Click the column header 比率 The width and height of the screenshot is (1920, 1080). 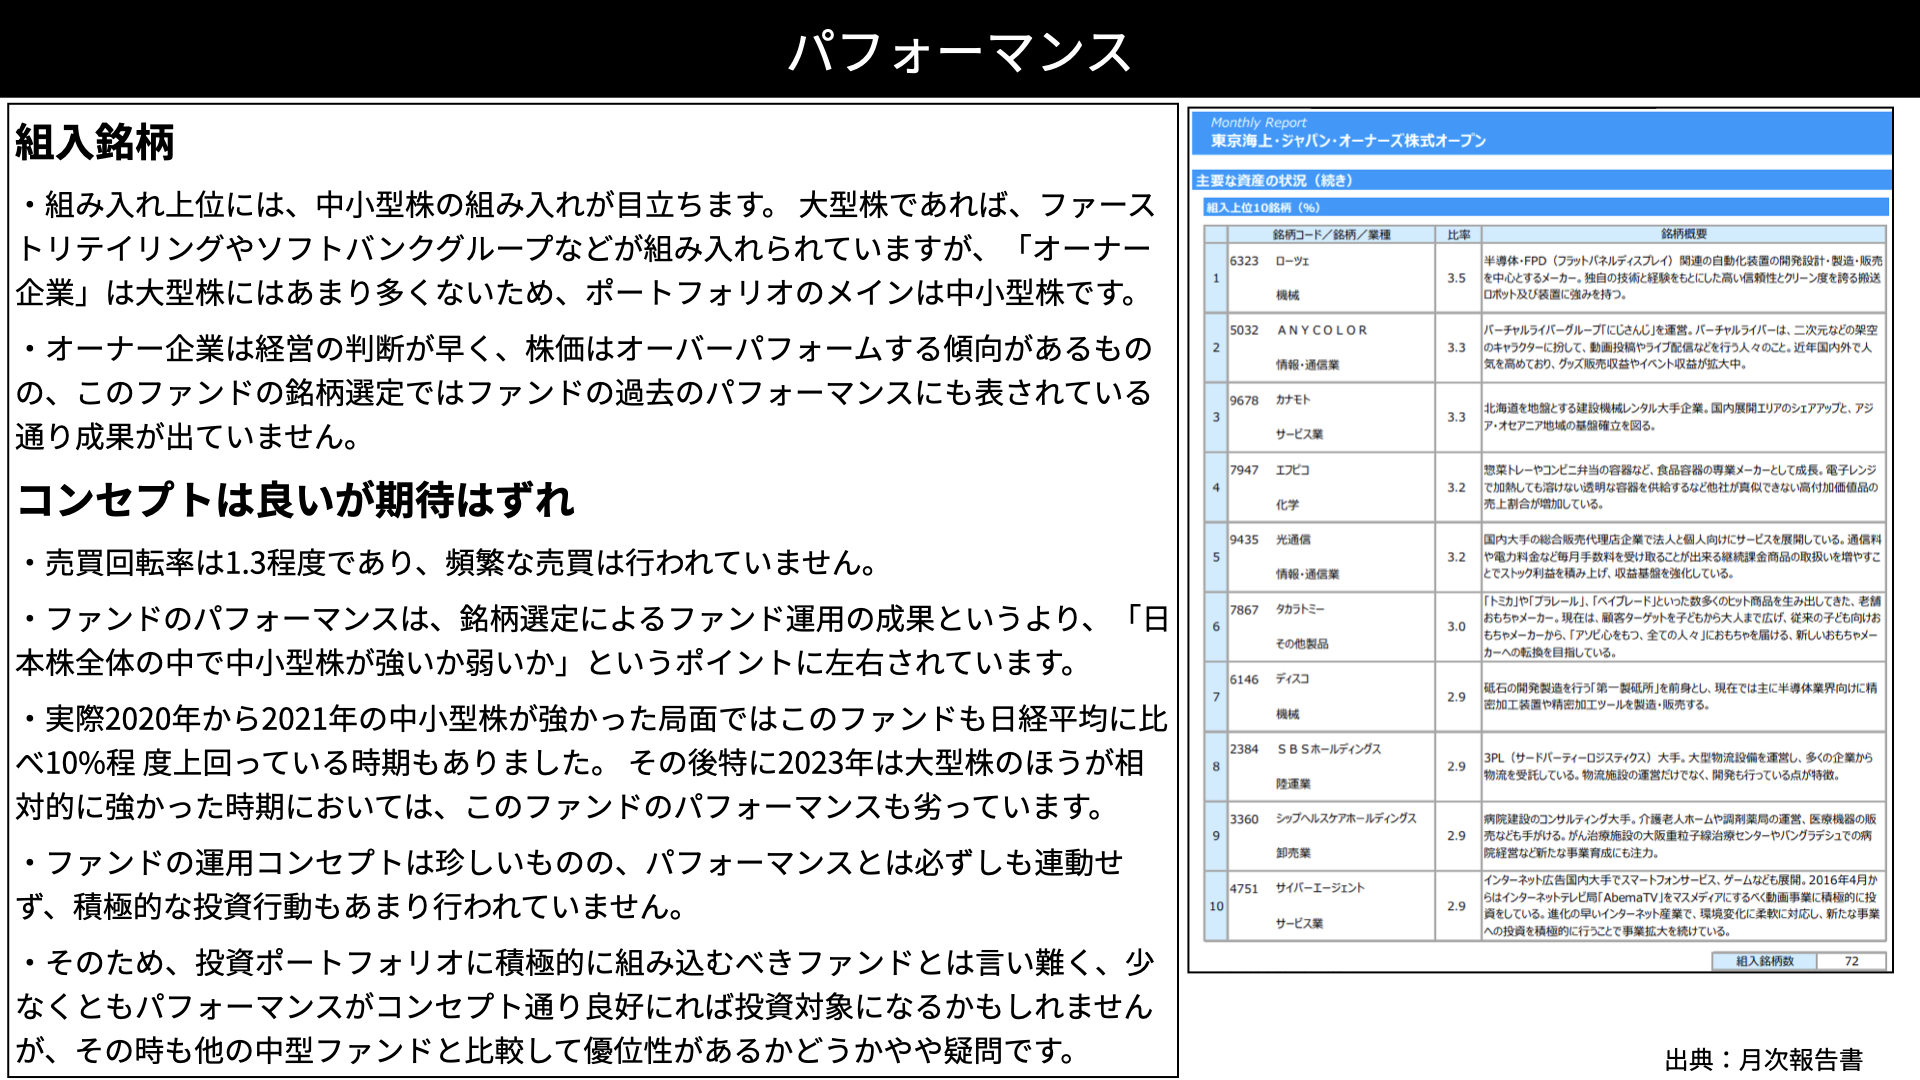(x=1458, y=234)
